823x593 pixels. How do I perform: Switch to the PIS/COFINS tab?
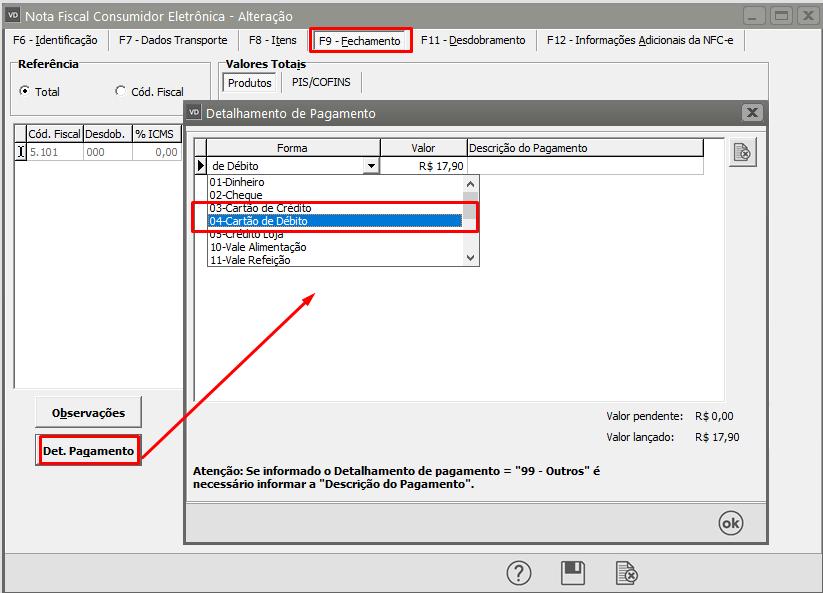[320, 83]
